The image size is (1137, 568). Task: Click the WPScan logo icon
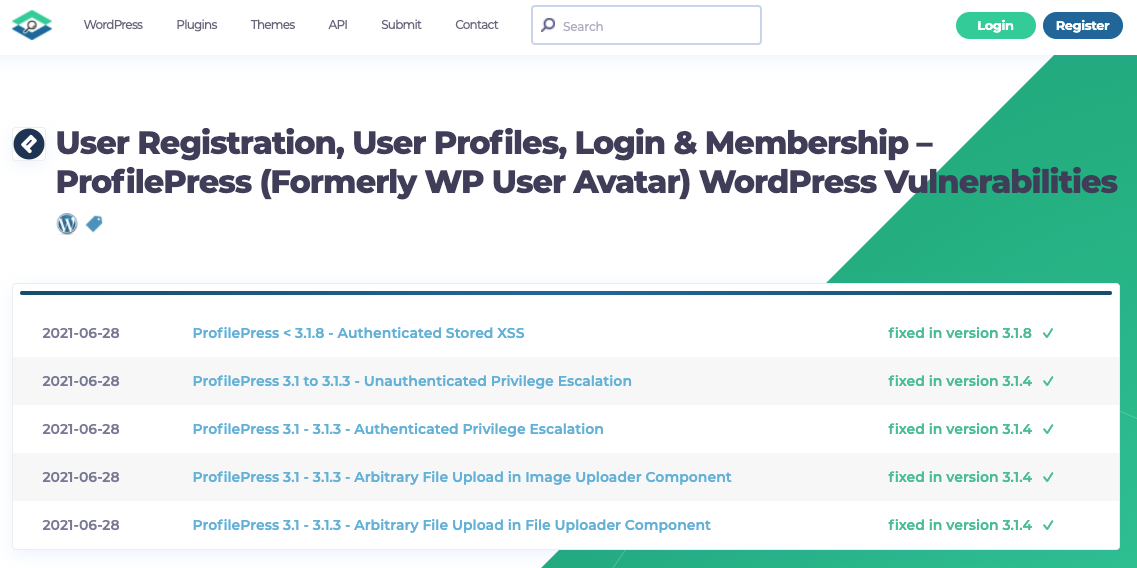point(32,25)
